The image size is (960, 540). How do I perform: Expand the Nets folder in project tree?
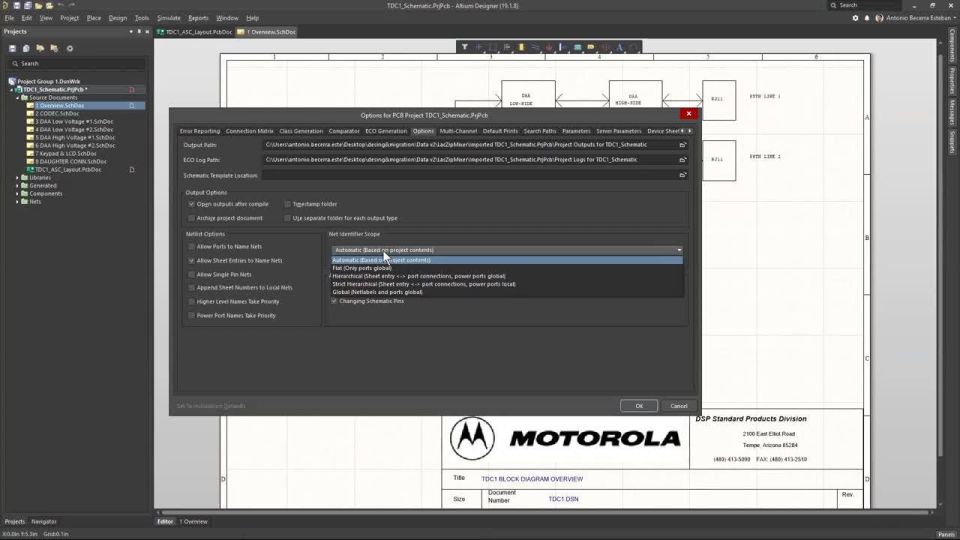[x=17, y=201]
